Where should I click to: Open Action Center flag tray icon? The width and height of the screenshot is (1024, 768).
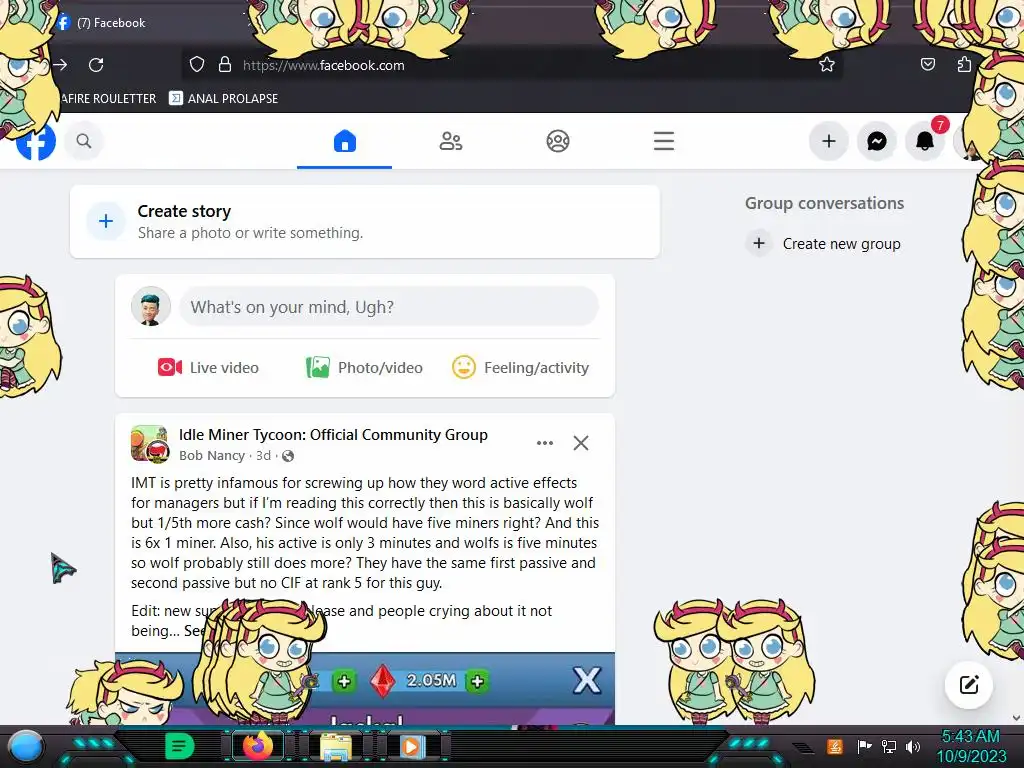point(864,746)
